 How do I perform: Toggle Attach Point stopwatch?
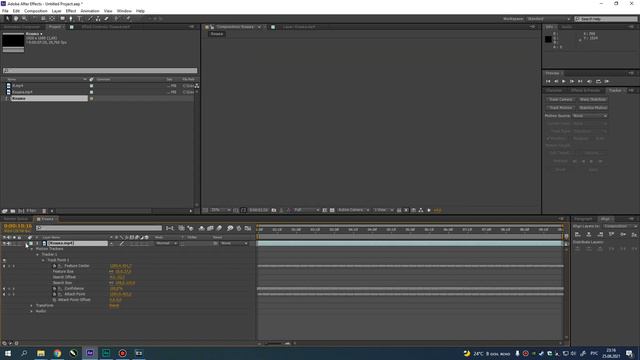pos(54,294)
